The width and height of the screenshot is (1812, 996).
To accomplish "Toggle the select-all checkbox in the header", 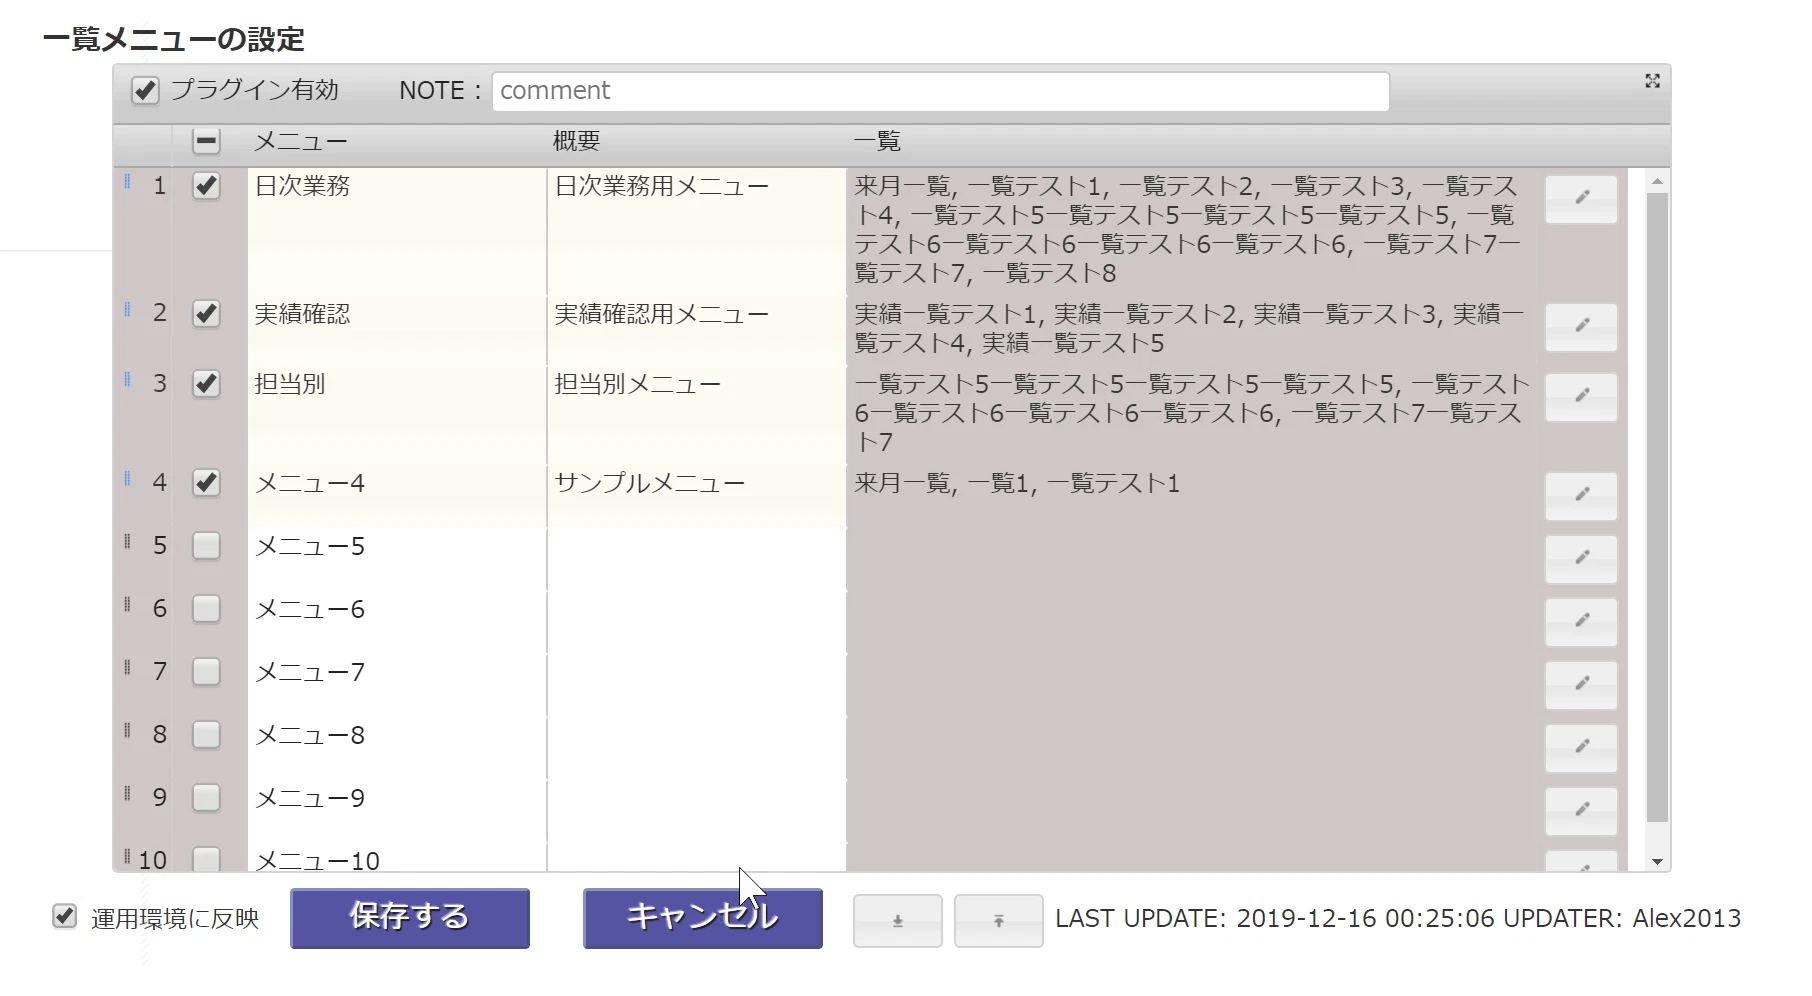I will [206, 142].
